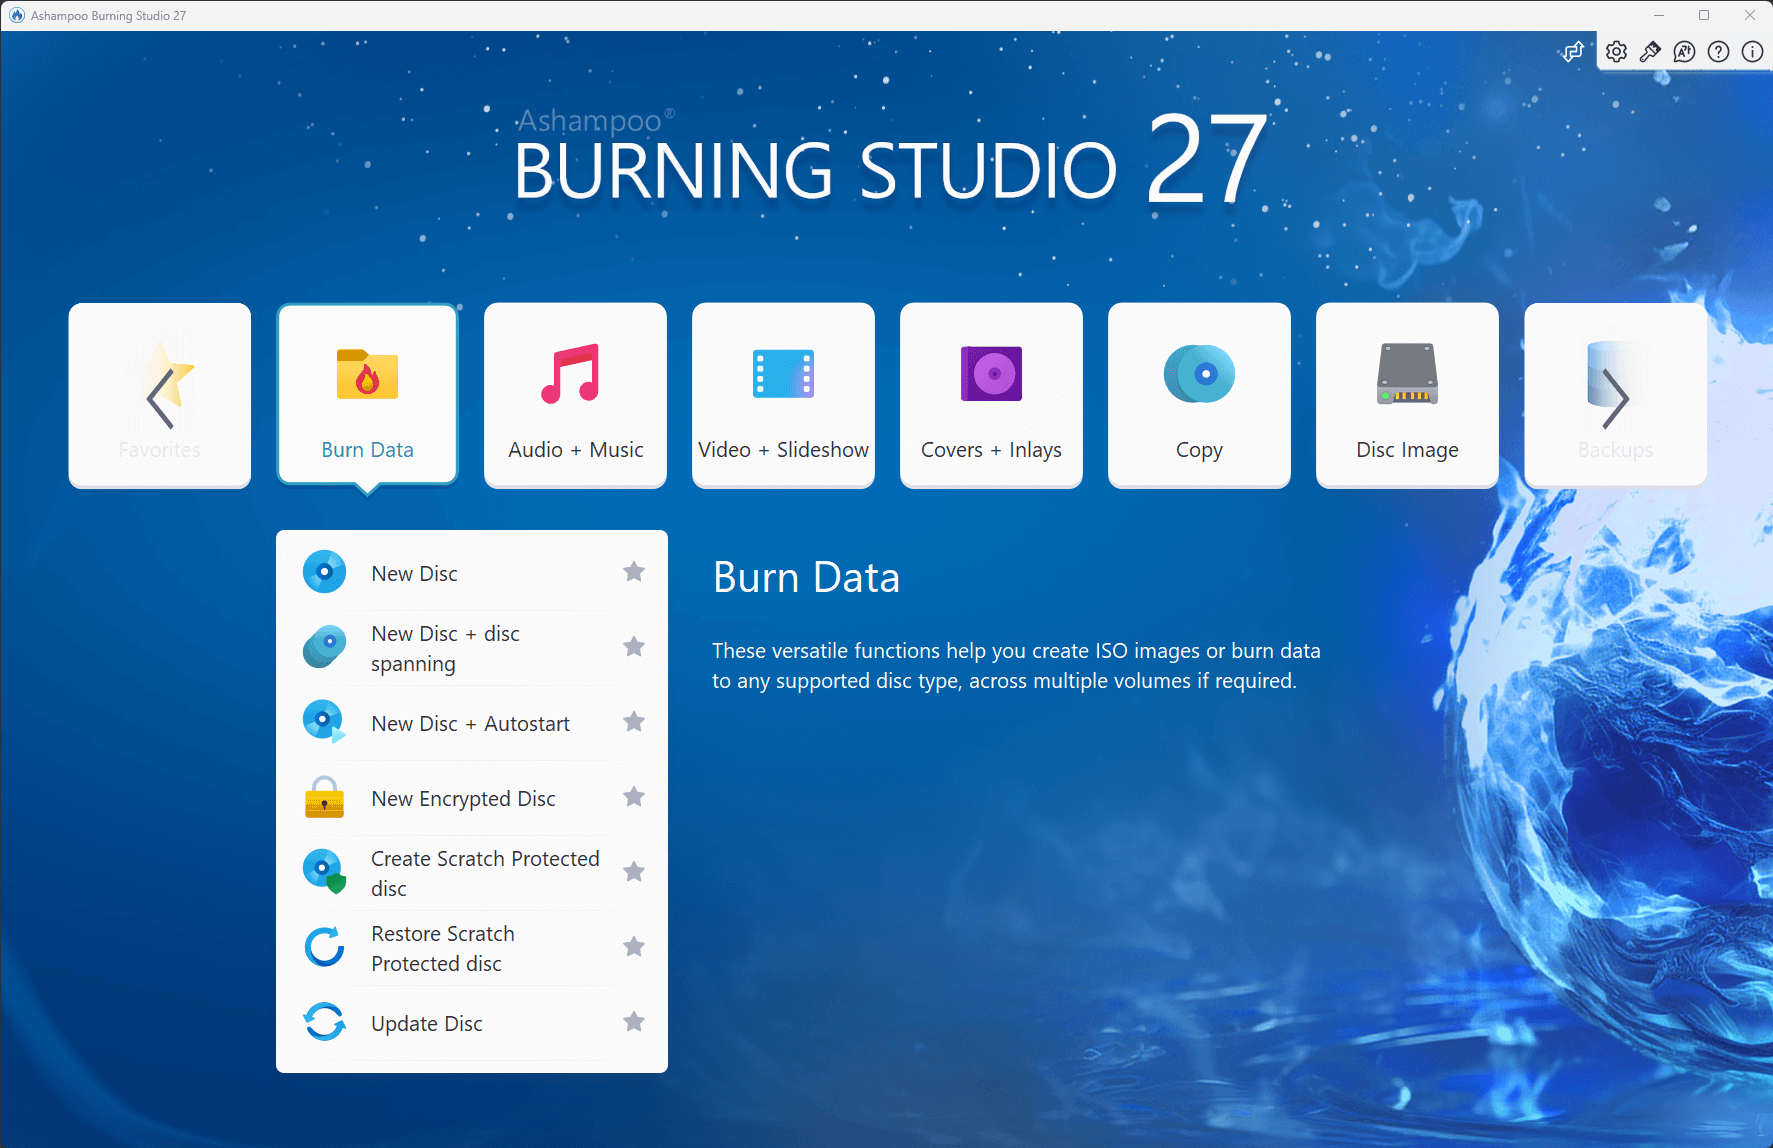Choose Restore Scratch Protected disc
The image size is (1773, 1148).
click(442, 947)
